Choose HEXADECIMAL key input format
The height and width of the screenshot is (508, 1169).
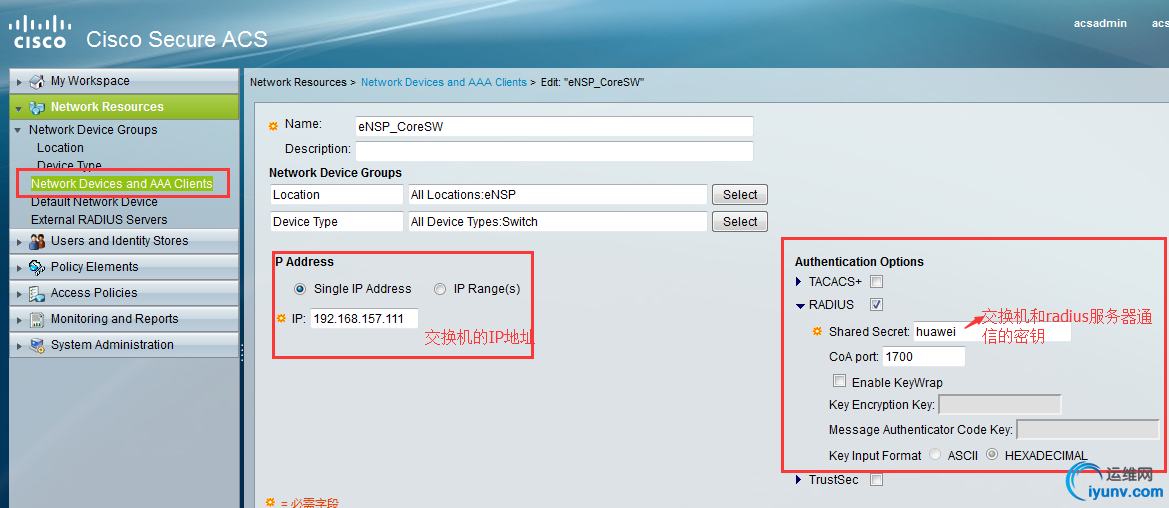click(992, 455)
